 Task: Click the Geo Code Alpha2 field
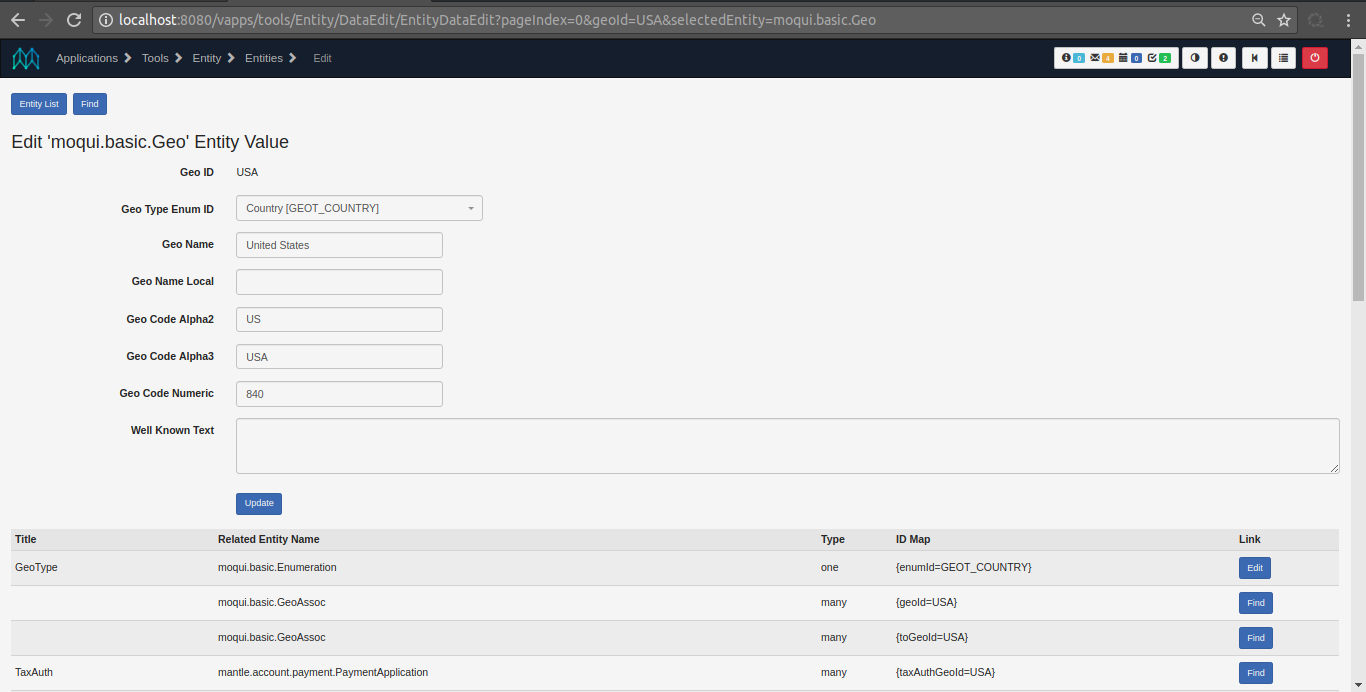tap(339, 319)
